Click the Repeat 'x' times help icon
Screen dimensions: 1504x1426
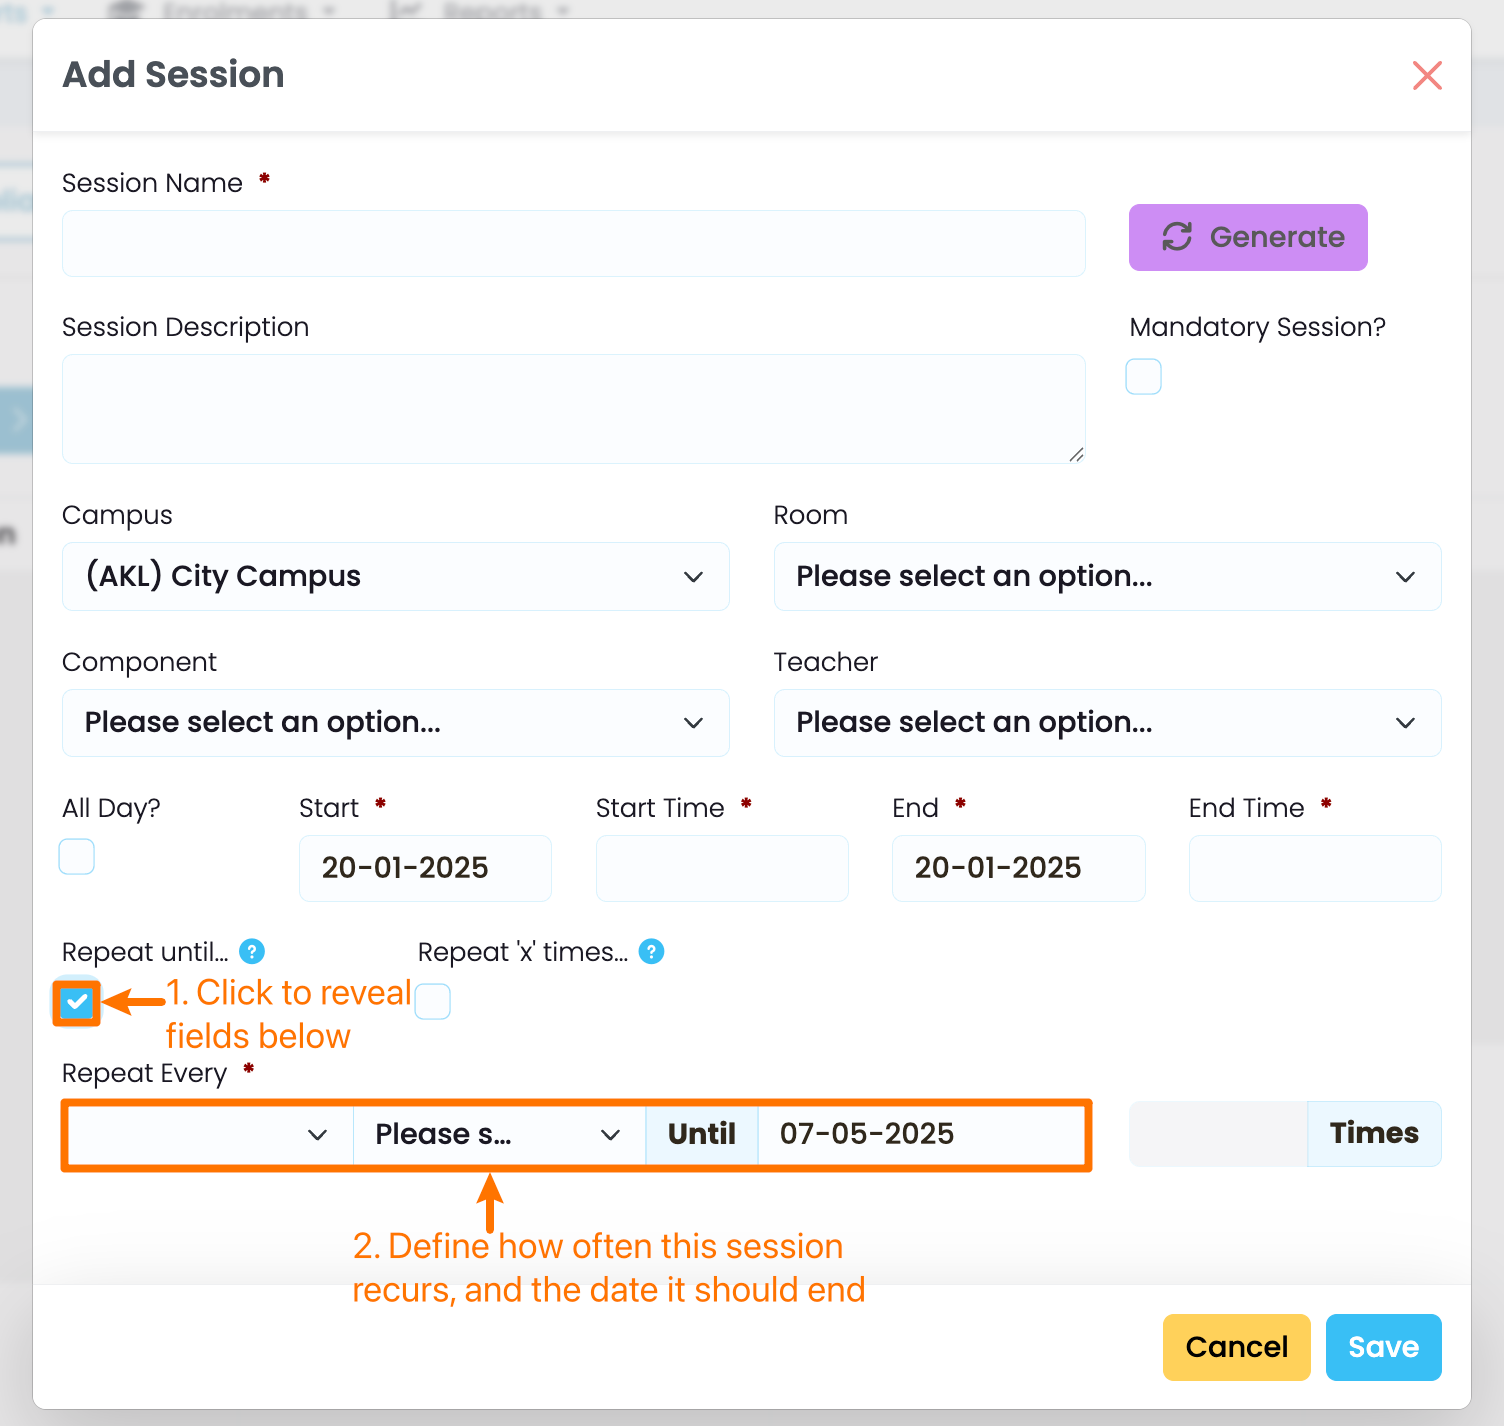pos(652,951)
